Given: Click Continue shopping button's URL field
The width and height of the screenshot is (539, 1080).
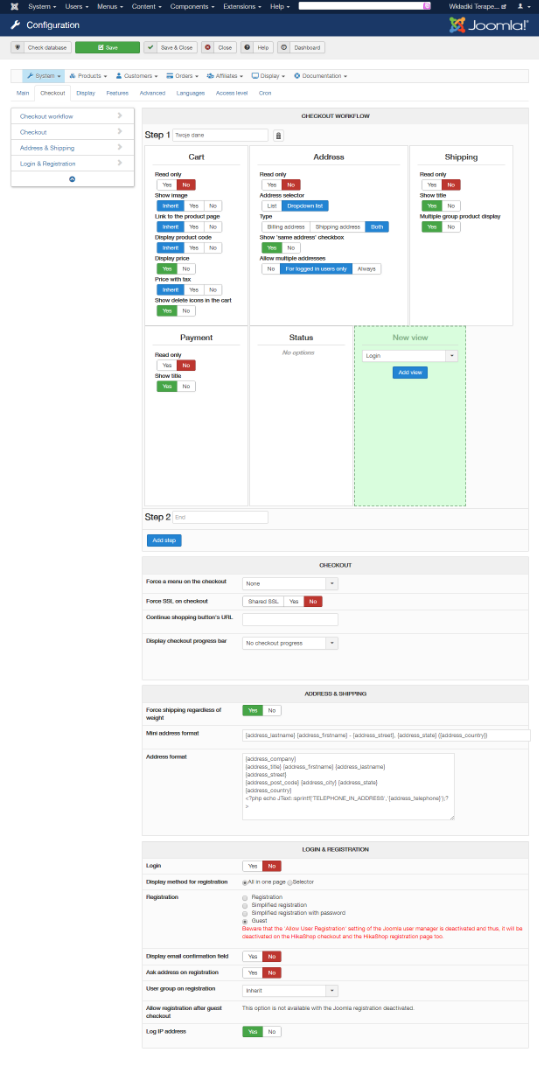Looking at the screenshot, I should coord(290,619).
